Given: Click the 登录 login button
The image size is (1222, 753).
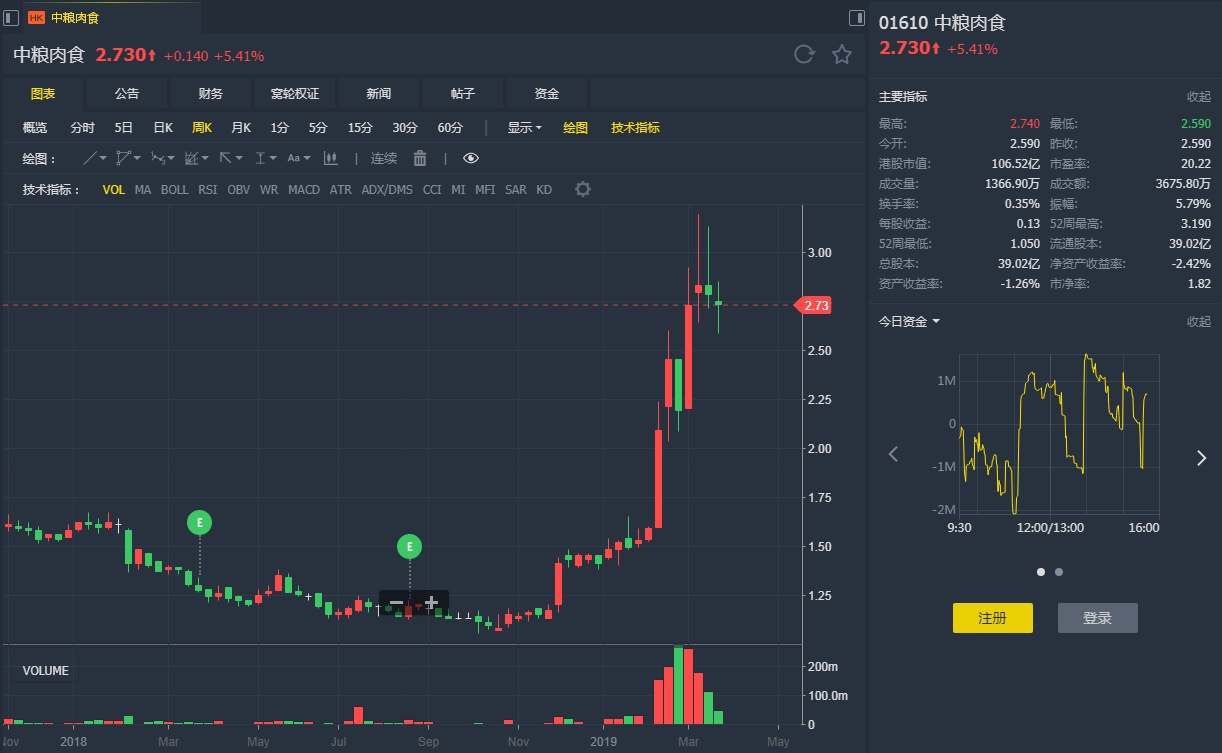Looking at the screenshot, I should pyautogui.click(x=1098, y=618).
